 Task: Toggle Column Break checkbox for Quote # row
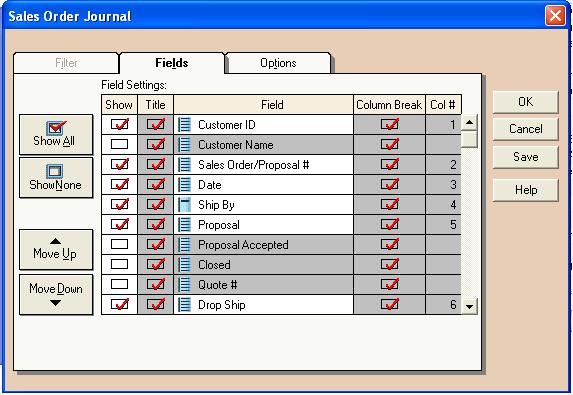click(x=390, y=284)
